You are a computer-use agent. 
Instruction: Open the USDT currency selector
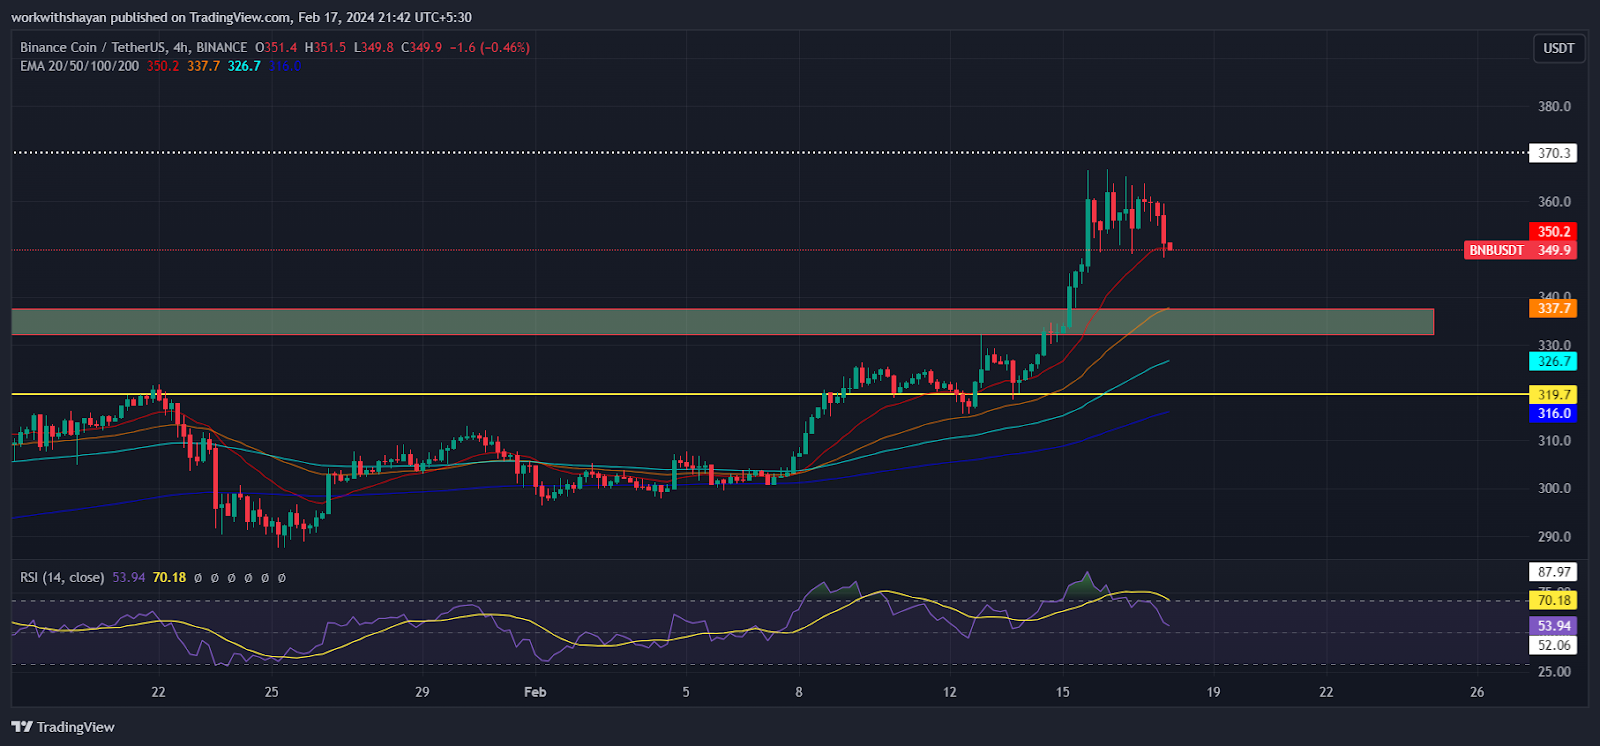coord(1558,48)
